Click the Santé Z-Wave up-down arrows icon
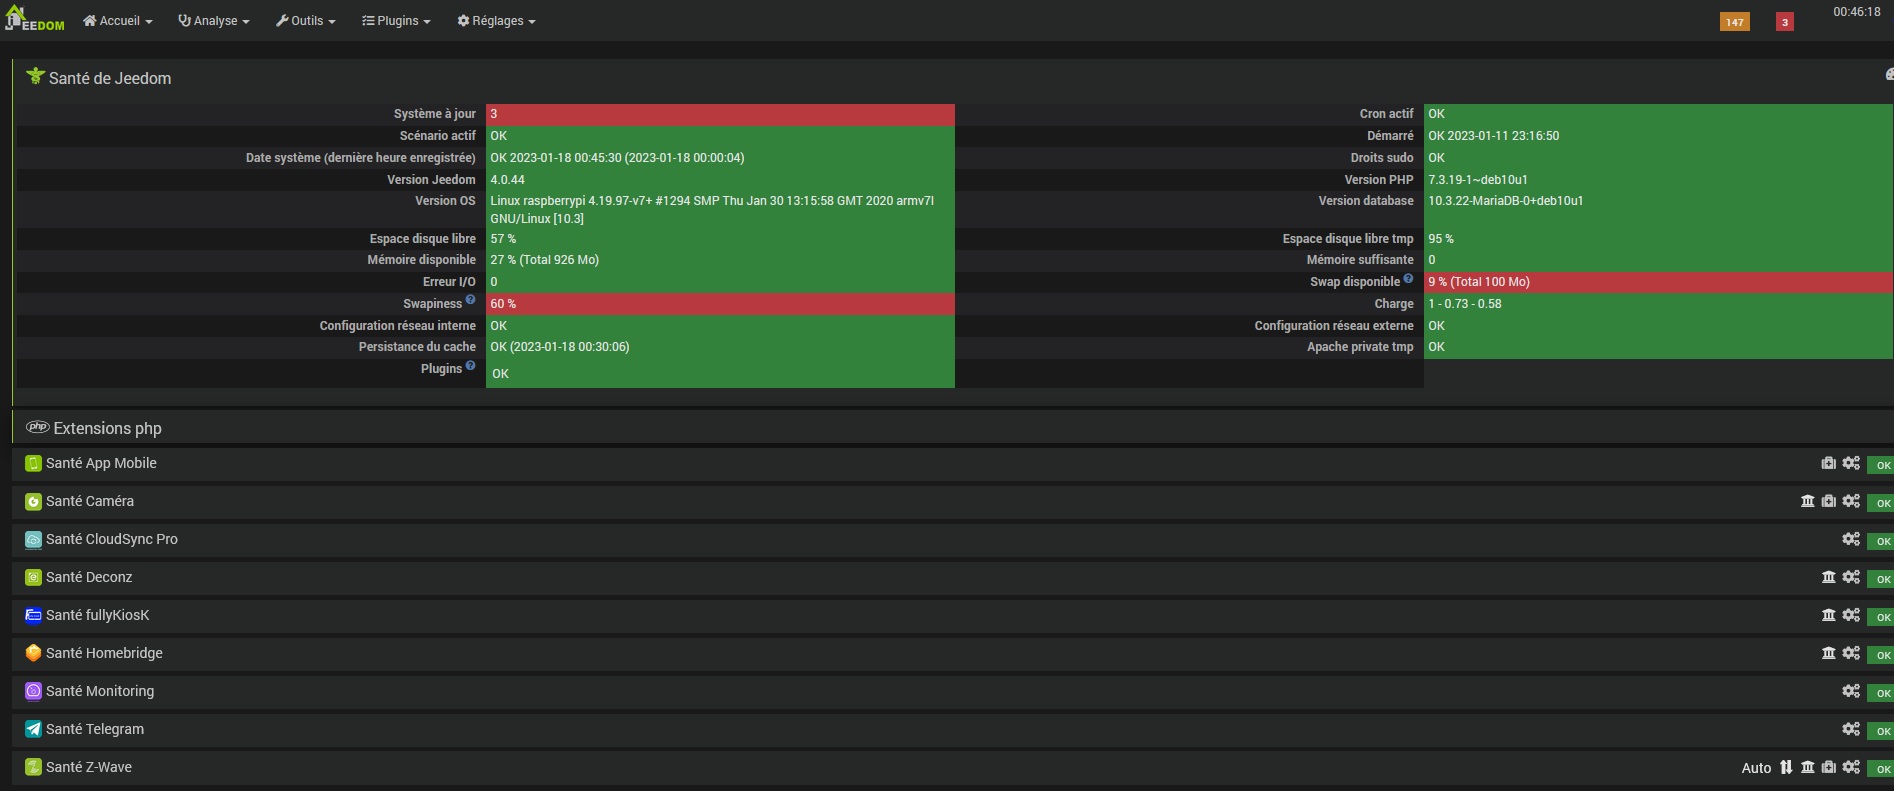This screenshot has width=1894, height=791. 1786,767
